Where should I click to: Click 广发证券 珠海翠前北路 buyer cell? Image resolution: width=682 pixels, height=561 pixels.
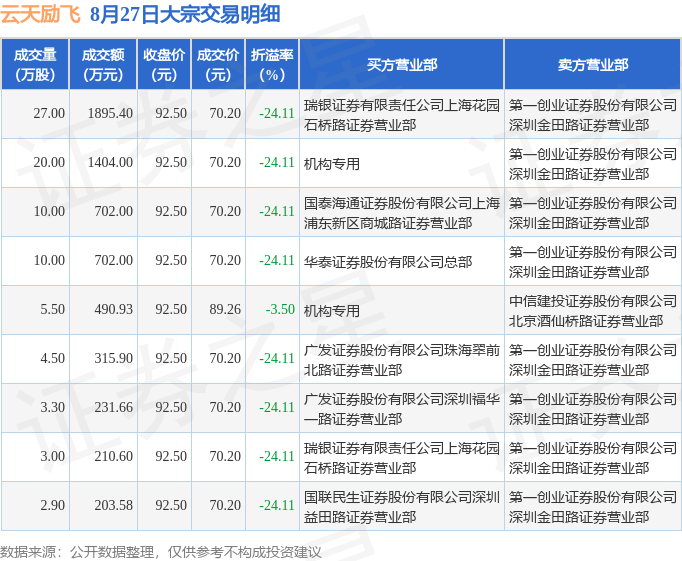click(401, 360)
